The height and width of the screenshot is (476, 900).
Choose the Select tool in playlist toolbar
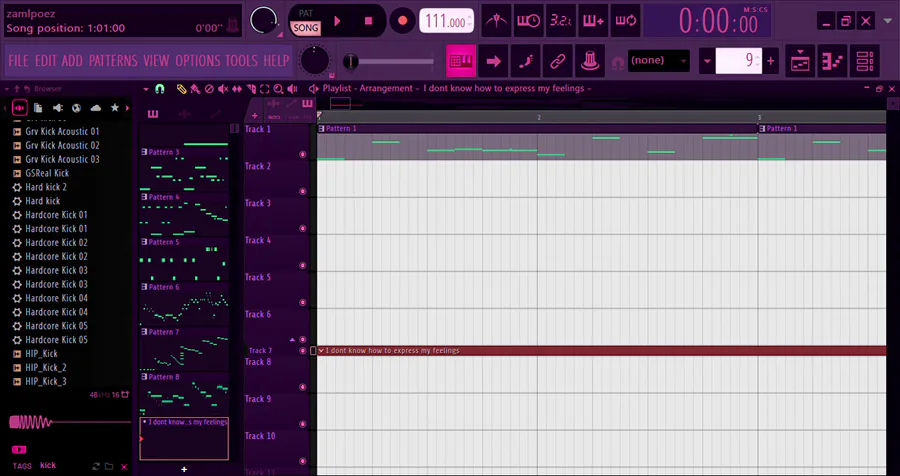pos(265,89)
